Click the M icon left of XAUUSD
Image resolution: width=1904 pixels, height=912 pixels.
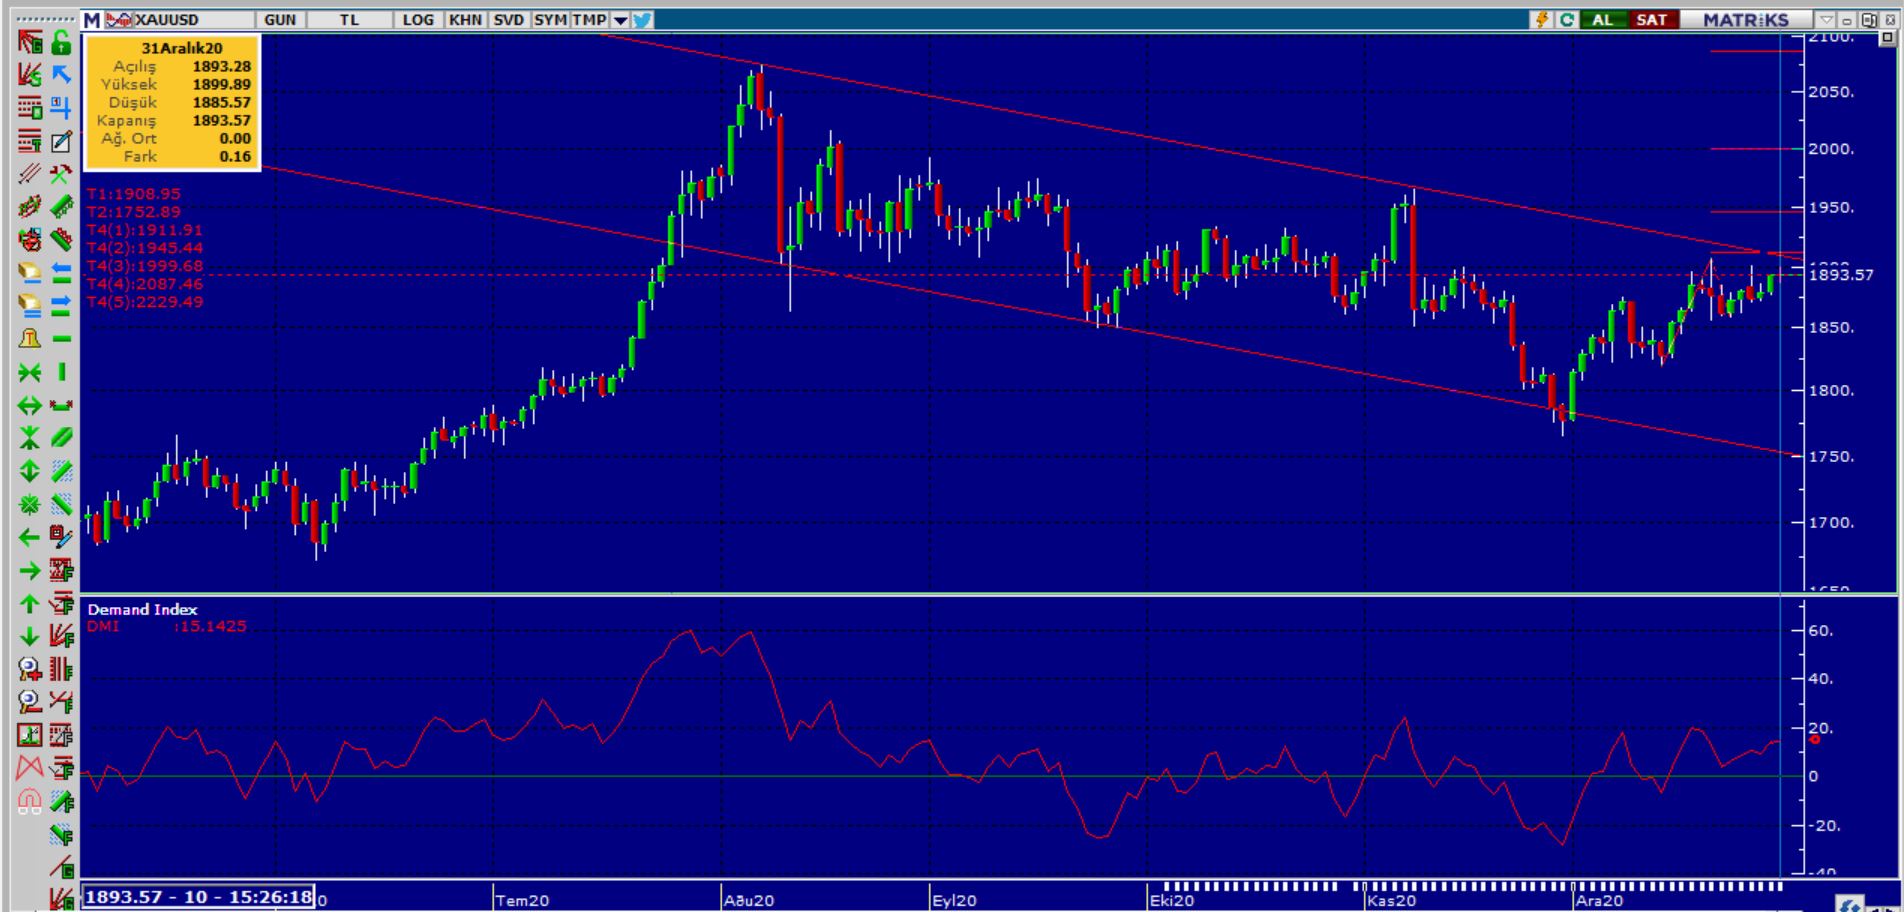click(92, 19)
